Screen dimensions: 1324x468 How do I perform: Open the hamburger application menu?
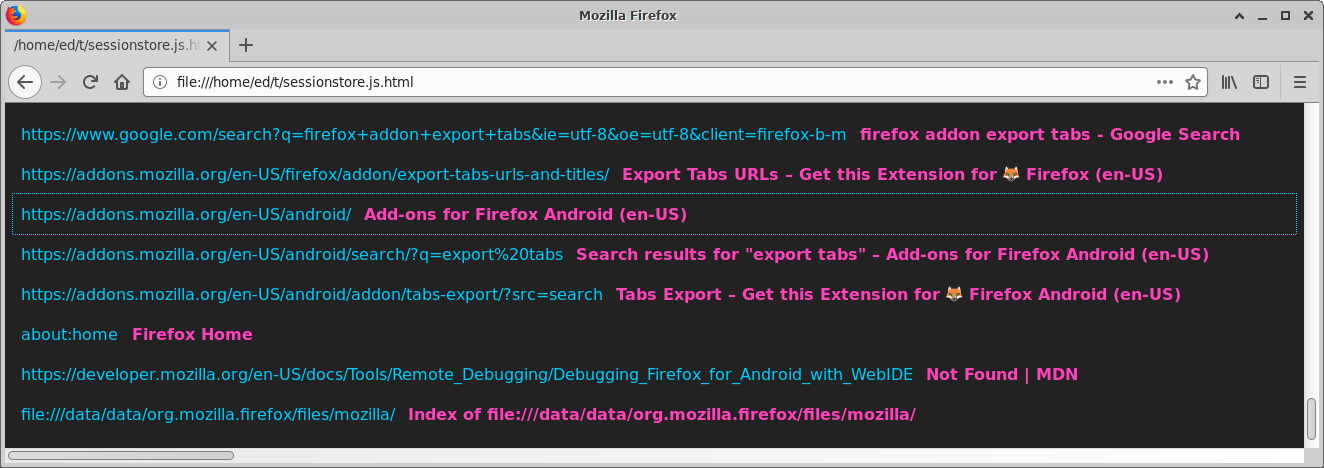[x=1300, y=82]
